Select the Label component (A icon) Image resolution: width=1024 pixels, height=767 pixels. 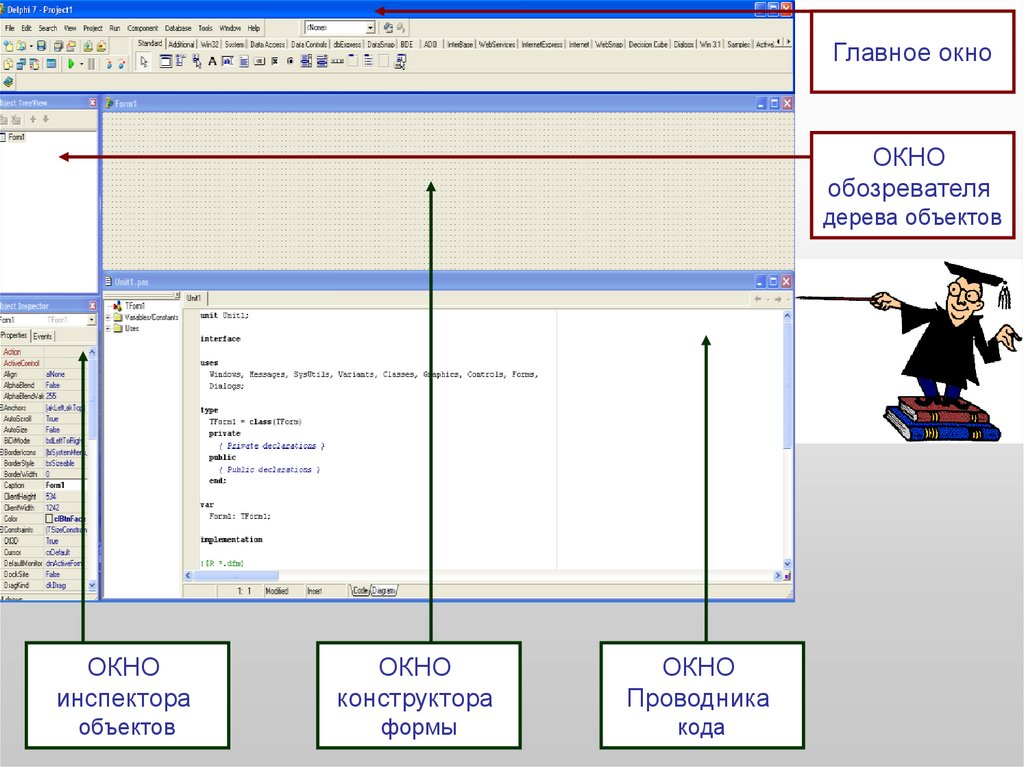point(212,62)
